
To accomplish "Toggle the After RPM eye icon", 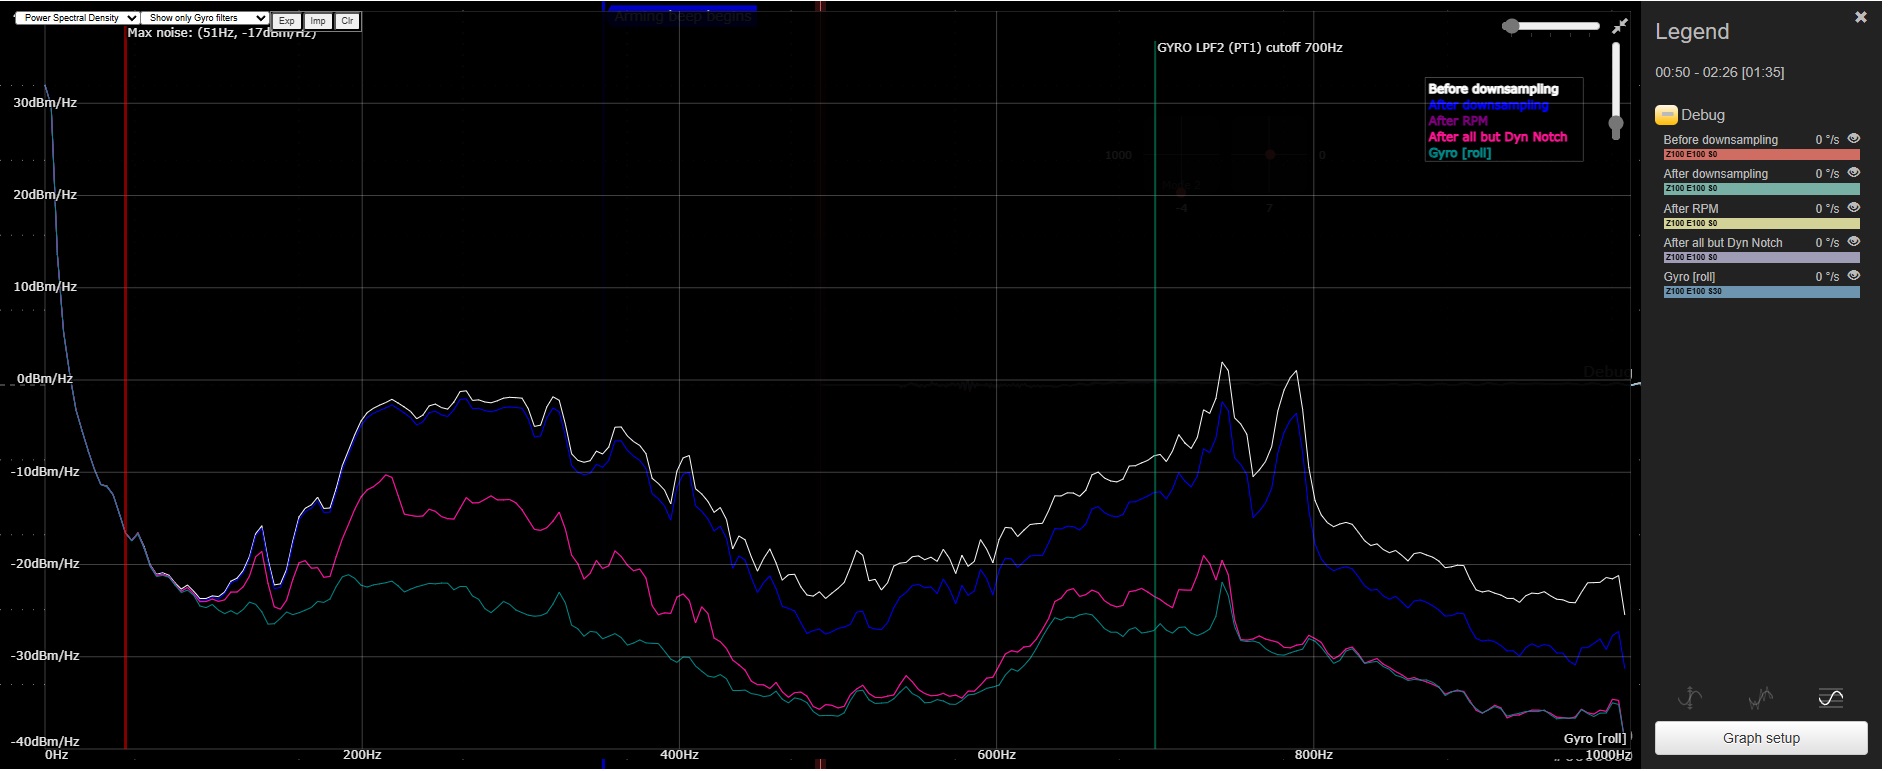I will coord(1853,208).
